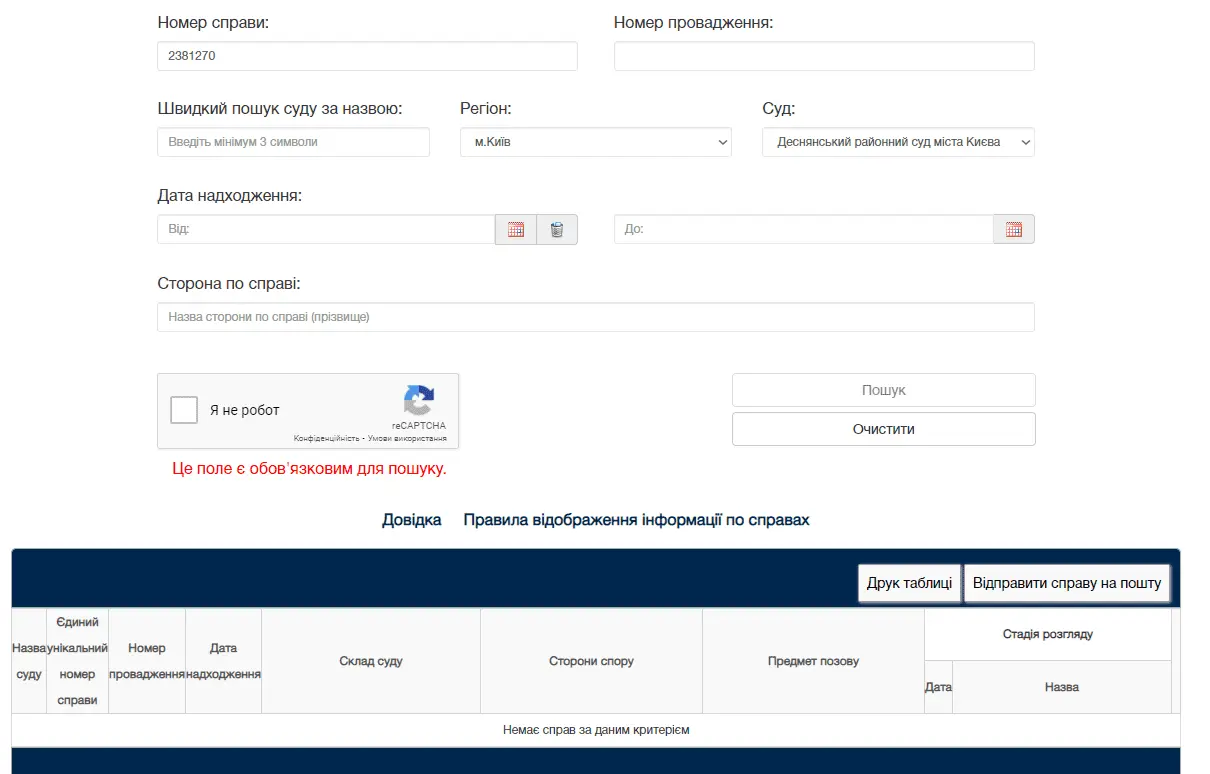Screen dimensions: 1210x774
Task: Open the Суд dropdown list
Action: pyautogui.click(x=897, y=142)
